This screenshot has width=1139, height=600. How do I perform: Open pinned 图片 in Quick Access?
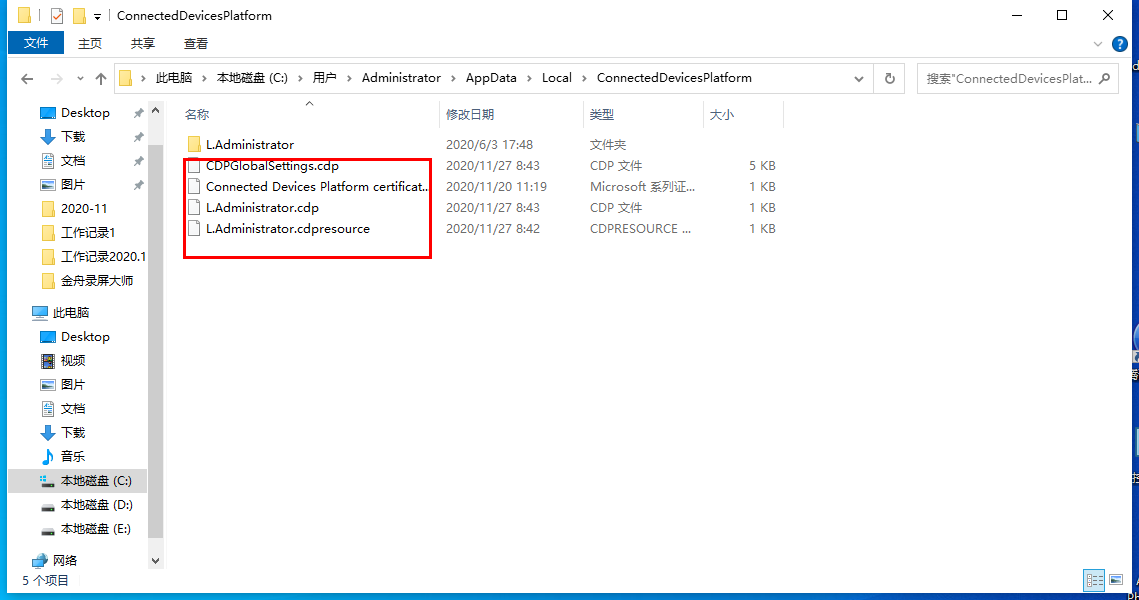73,185
